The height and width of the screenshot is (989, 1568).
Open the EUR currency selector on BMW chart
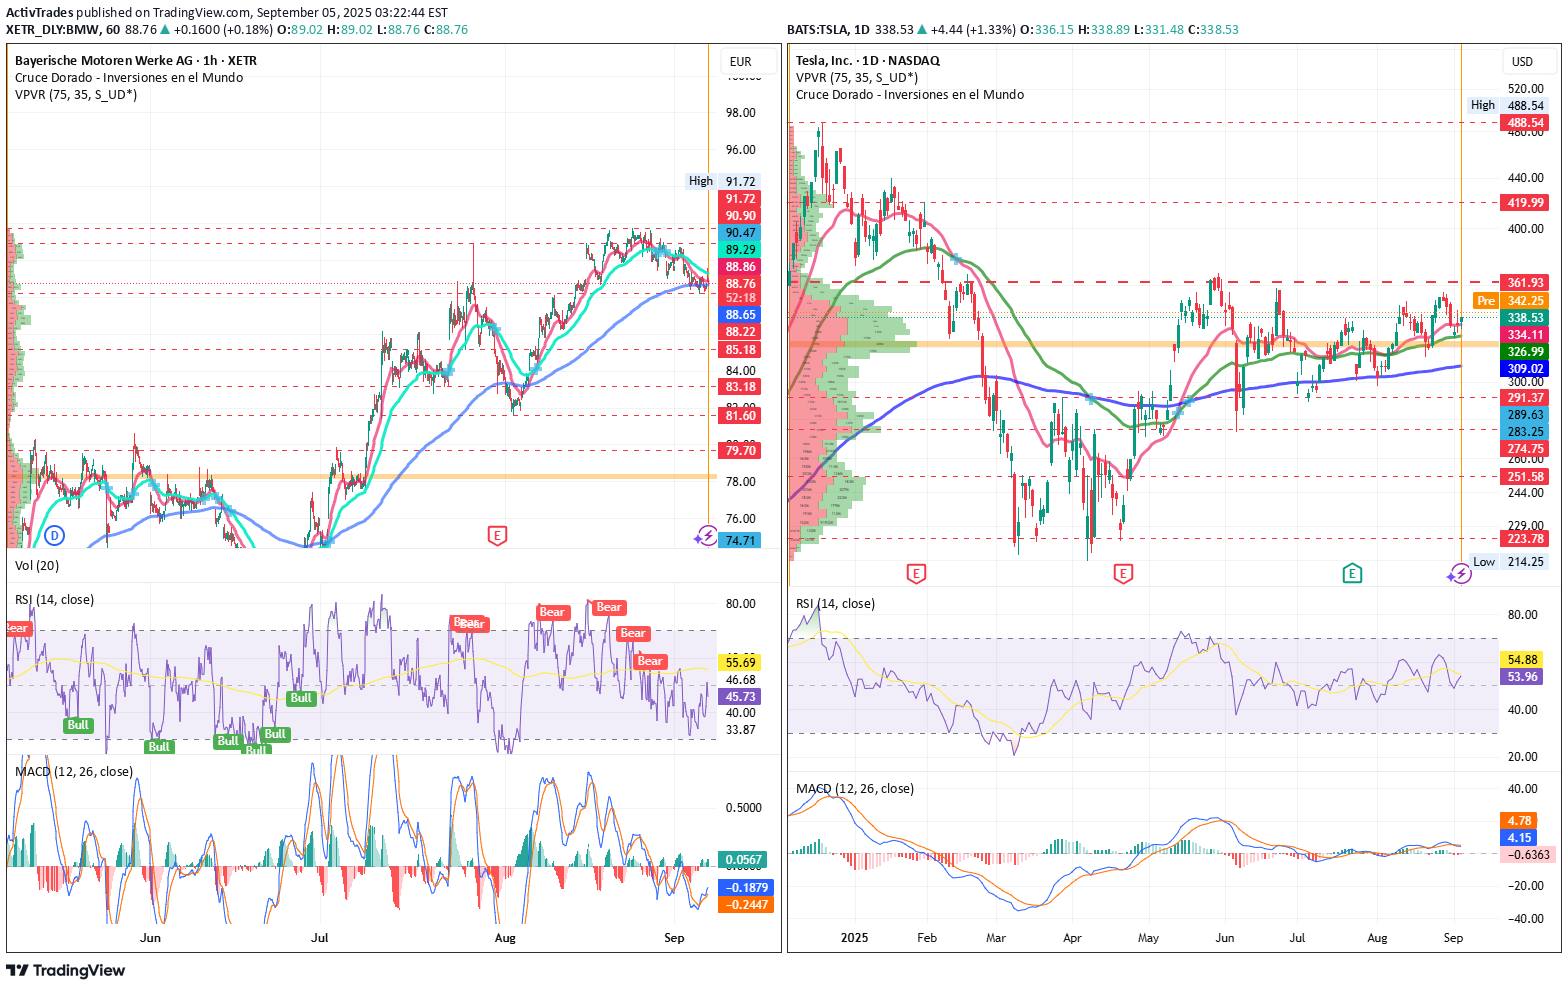[x=740, y=62]
